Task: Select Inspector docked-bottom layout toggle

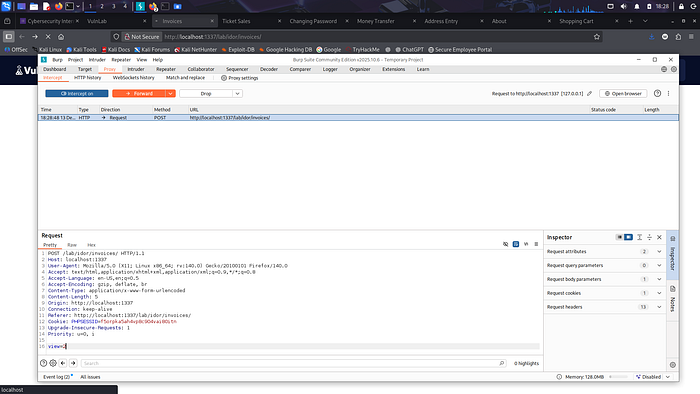Action: 619,237
